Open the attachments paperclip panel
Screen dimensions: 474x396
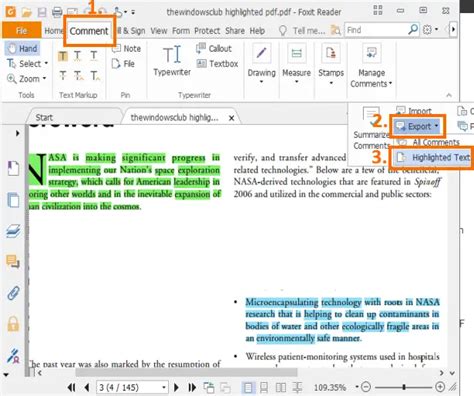tap(13, 293)
